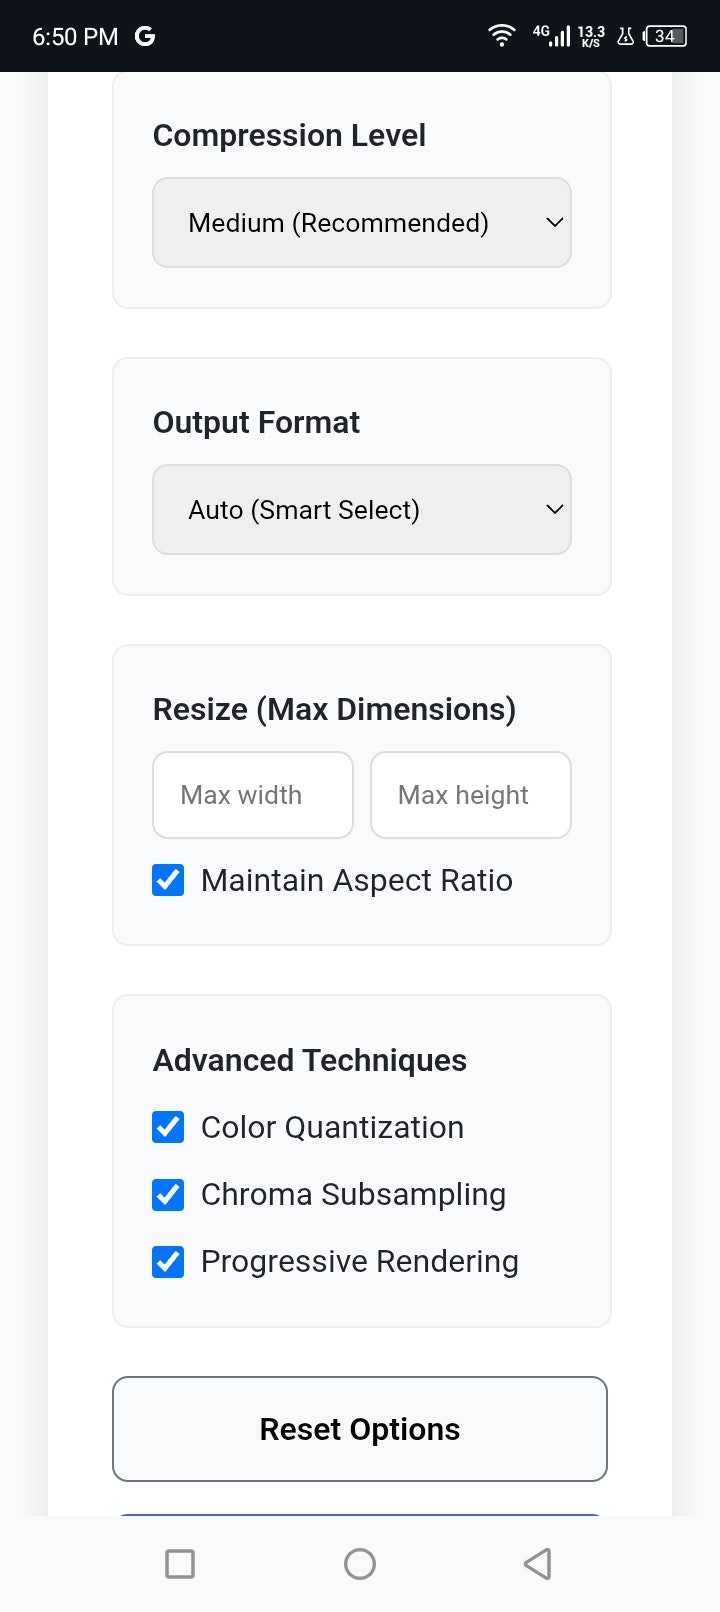Tap the Wi-Fi status icon
Viewport: 720px width, 1612px height.
click(501, 36)
